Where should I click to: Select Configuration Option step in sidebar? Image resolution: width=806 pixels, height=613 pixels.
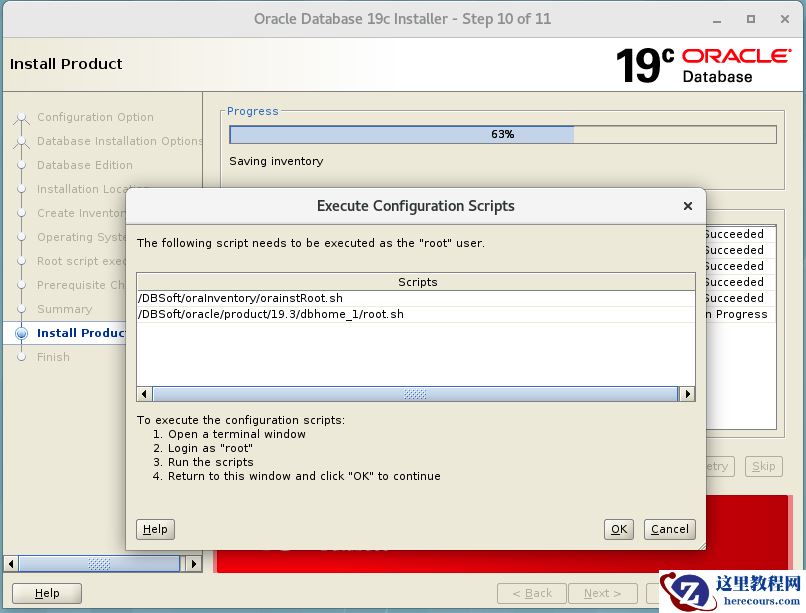pos(95,117)
